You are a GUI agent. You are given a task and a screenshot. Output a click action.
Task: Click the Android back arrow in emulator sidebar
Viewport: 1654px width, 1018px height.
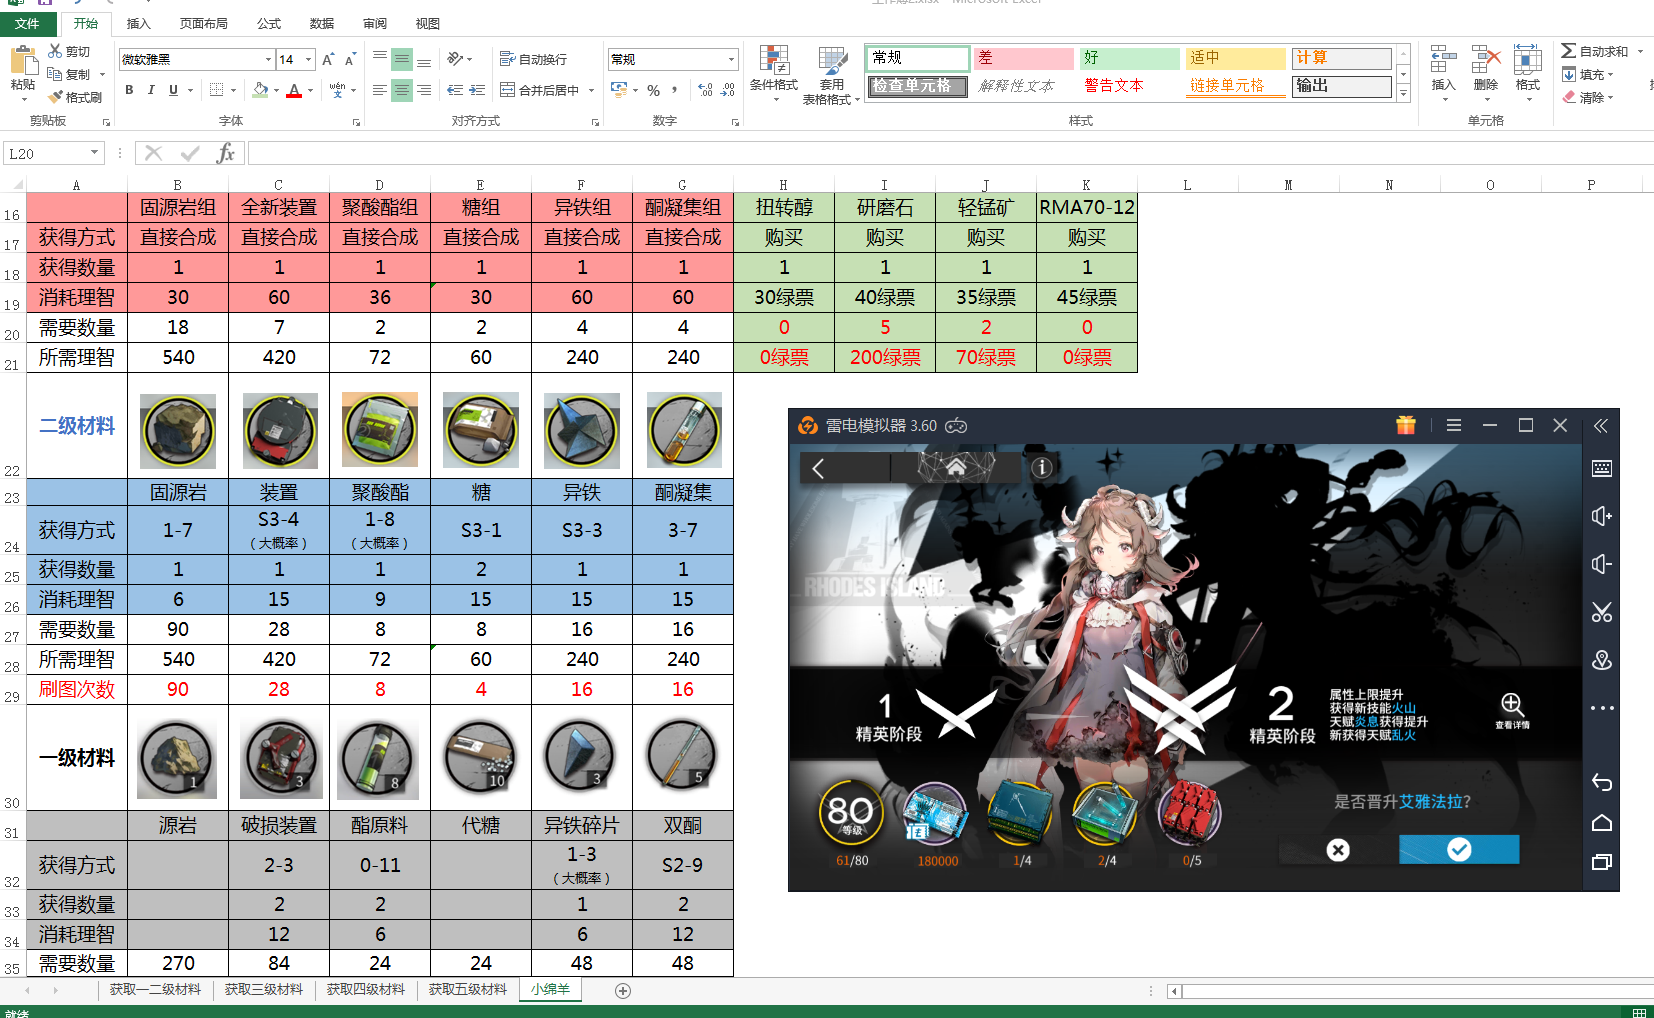[1601, 782]
